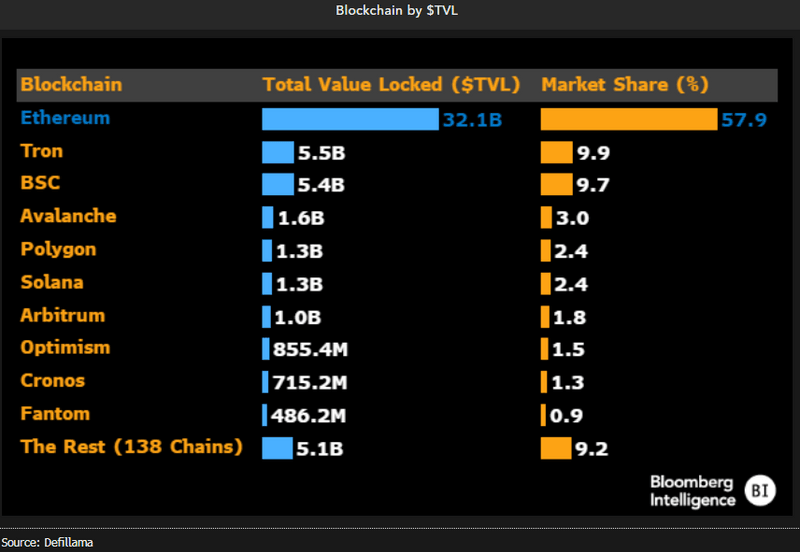Click the Bloomberg Intelligence wordmark
Image resolution: width=800 pixels, height=552 pixels.
(x=692, y=491)
